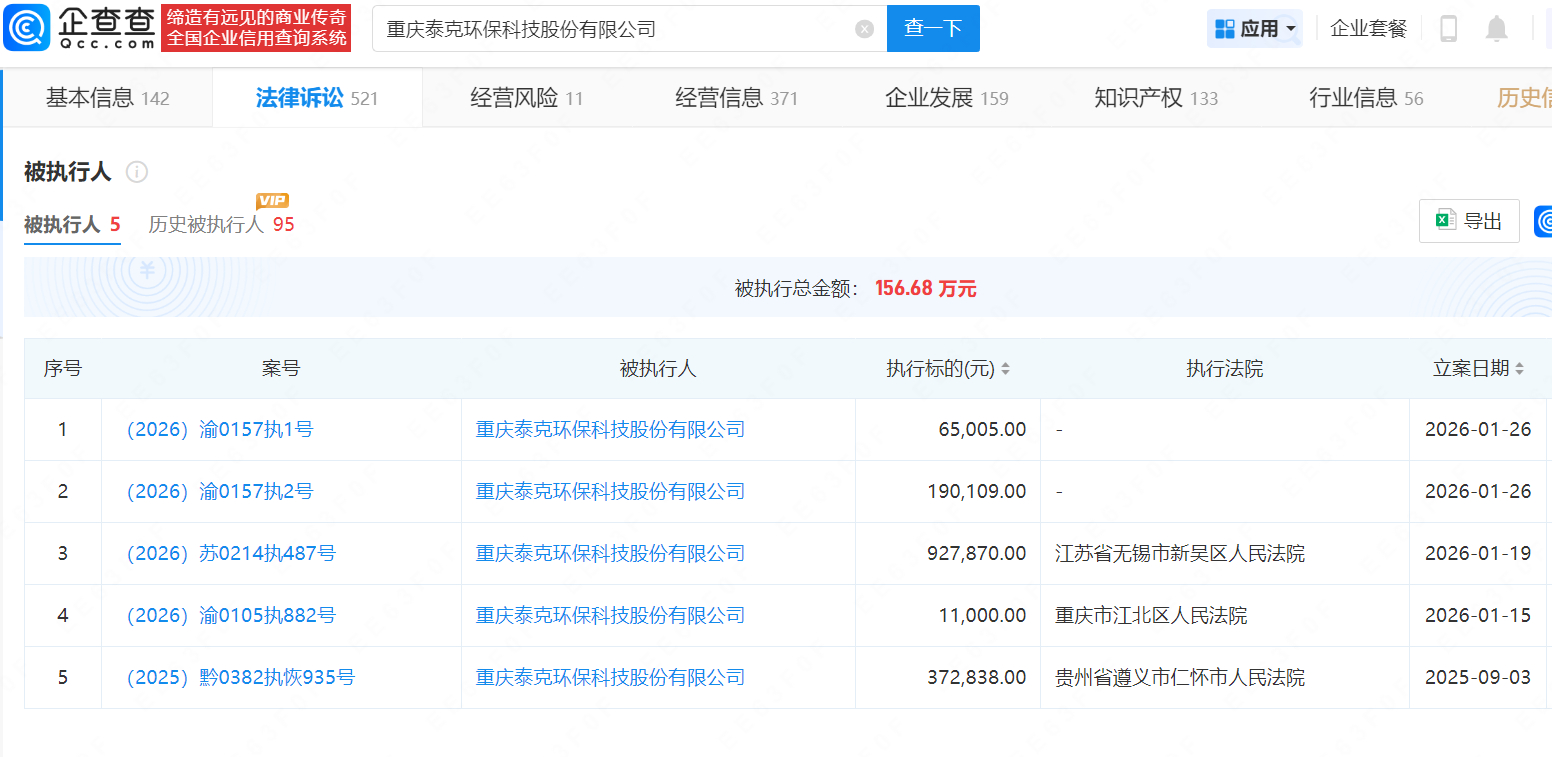Click the mobile phone icon
Viewport: 1552px width, 757px height.
pyautogui.click(x=1448, y=29)
